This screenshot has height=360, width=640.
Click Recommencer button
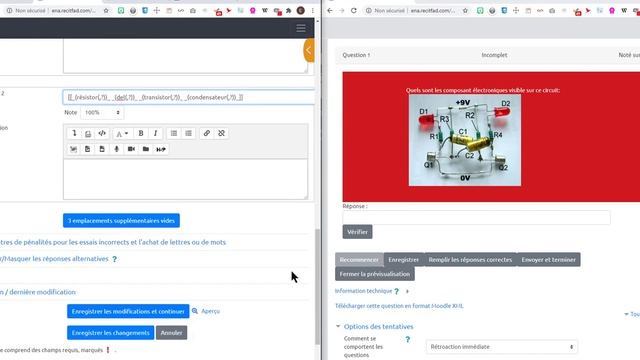click(x=359, y=260)
